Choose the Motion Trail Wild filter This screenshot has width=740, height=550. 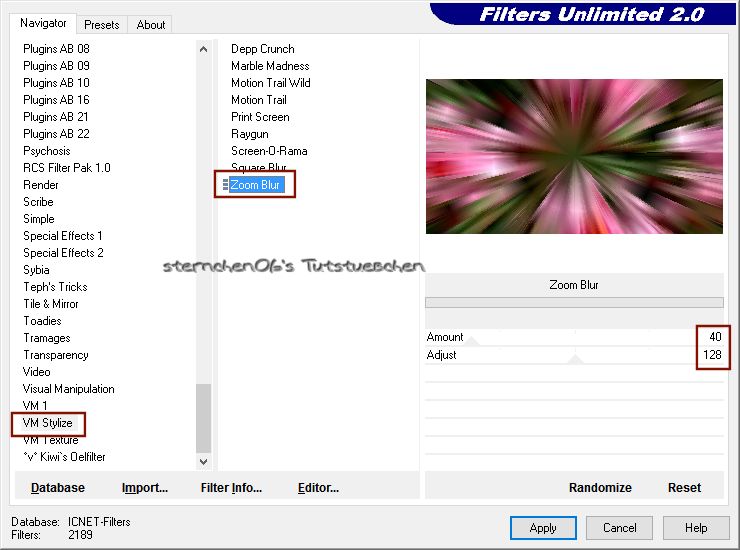pos(270,83)
